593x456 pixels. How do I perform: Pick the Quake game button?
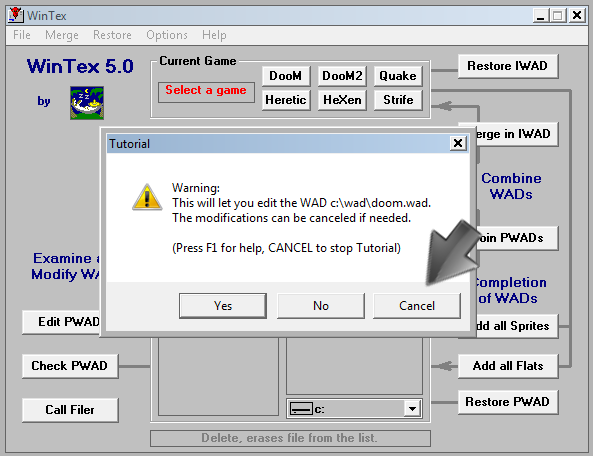[x=398, y=76]
